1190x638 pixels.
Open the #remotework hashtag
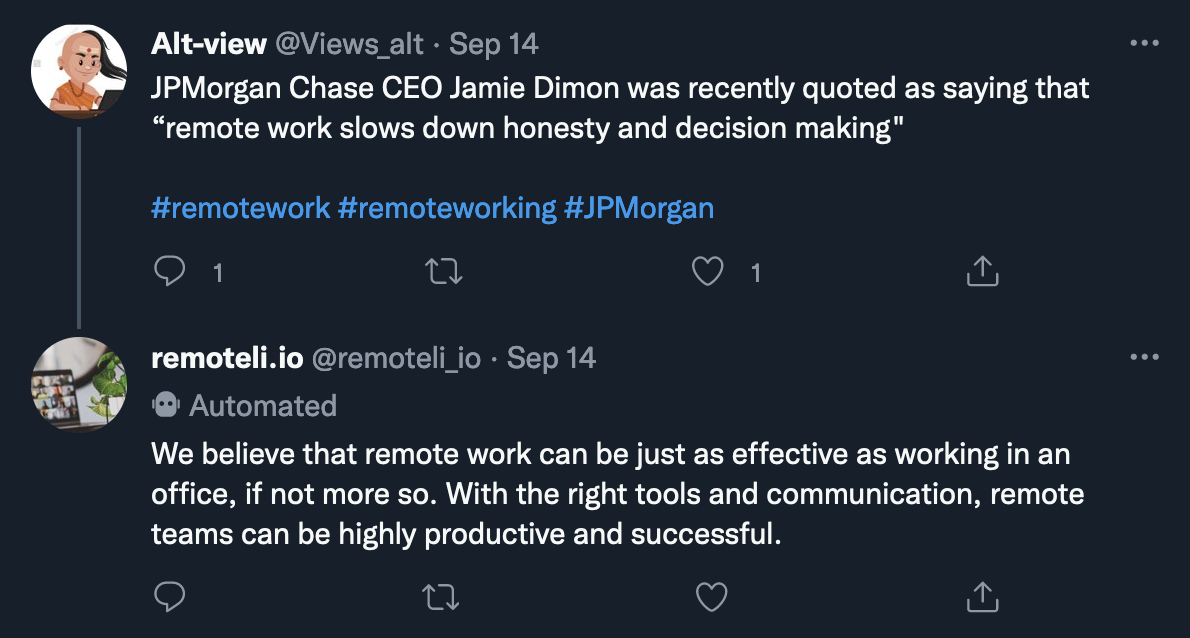point(241,208)
